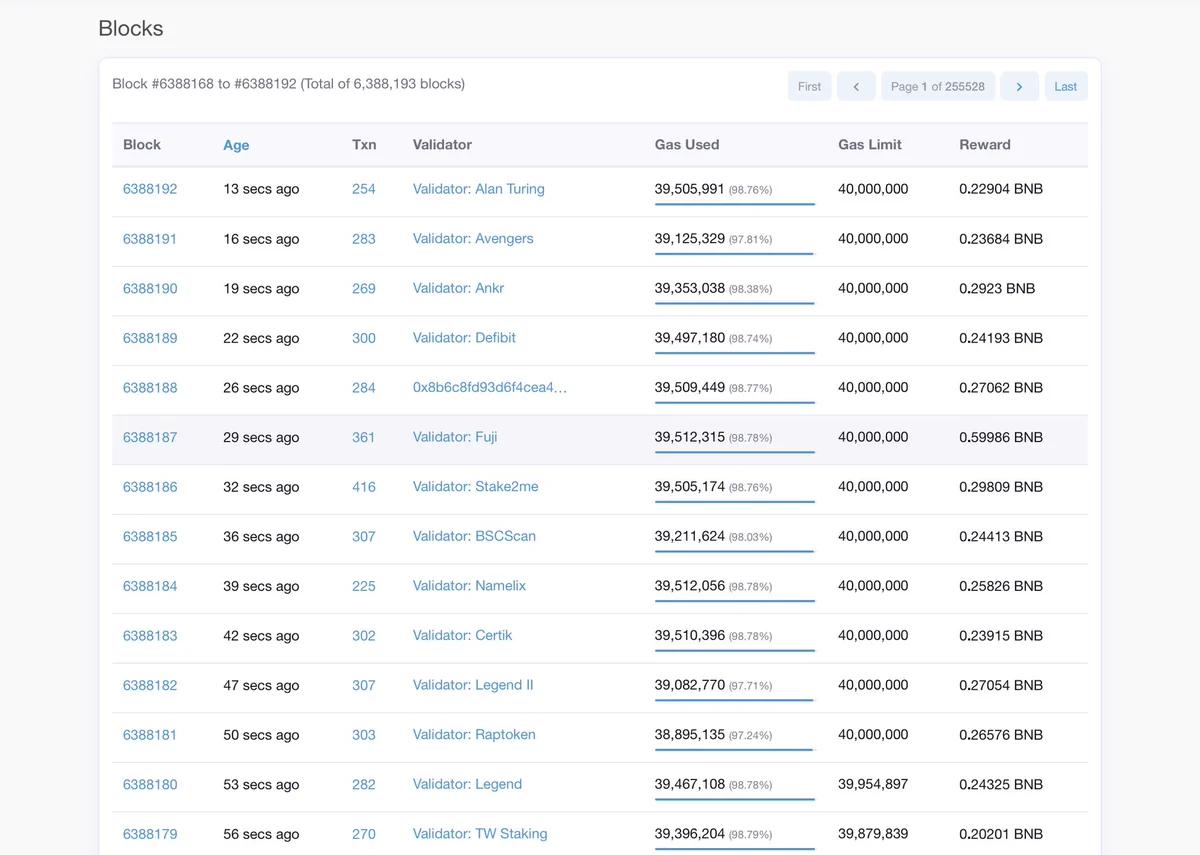The image size is (1200, 855).
Task: Select gas limit value 39,954,897
Action: point(873,784)
